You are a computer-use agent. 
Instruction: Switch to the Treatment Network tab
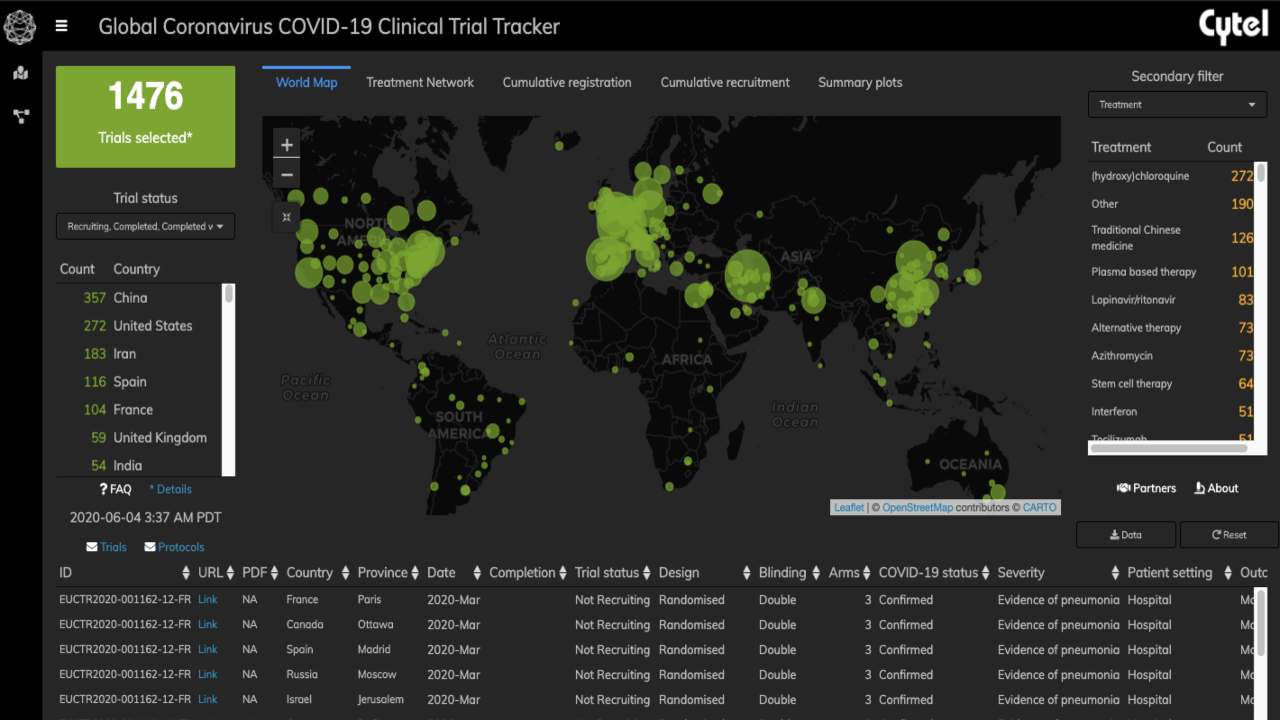420,83
